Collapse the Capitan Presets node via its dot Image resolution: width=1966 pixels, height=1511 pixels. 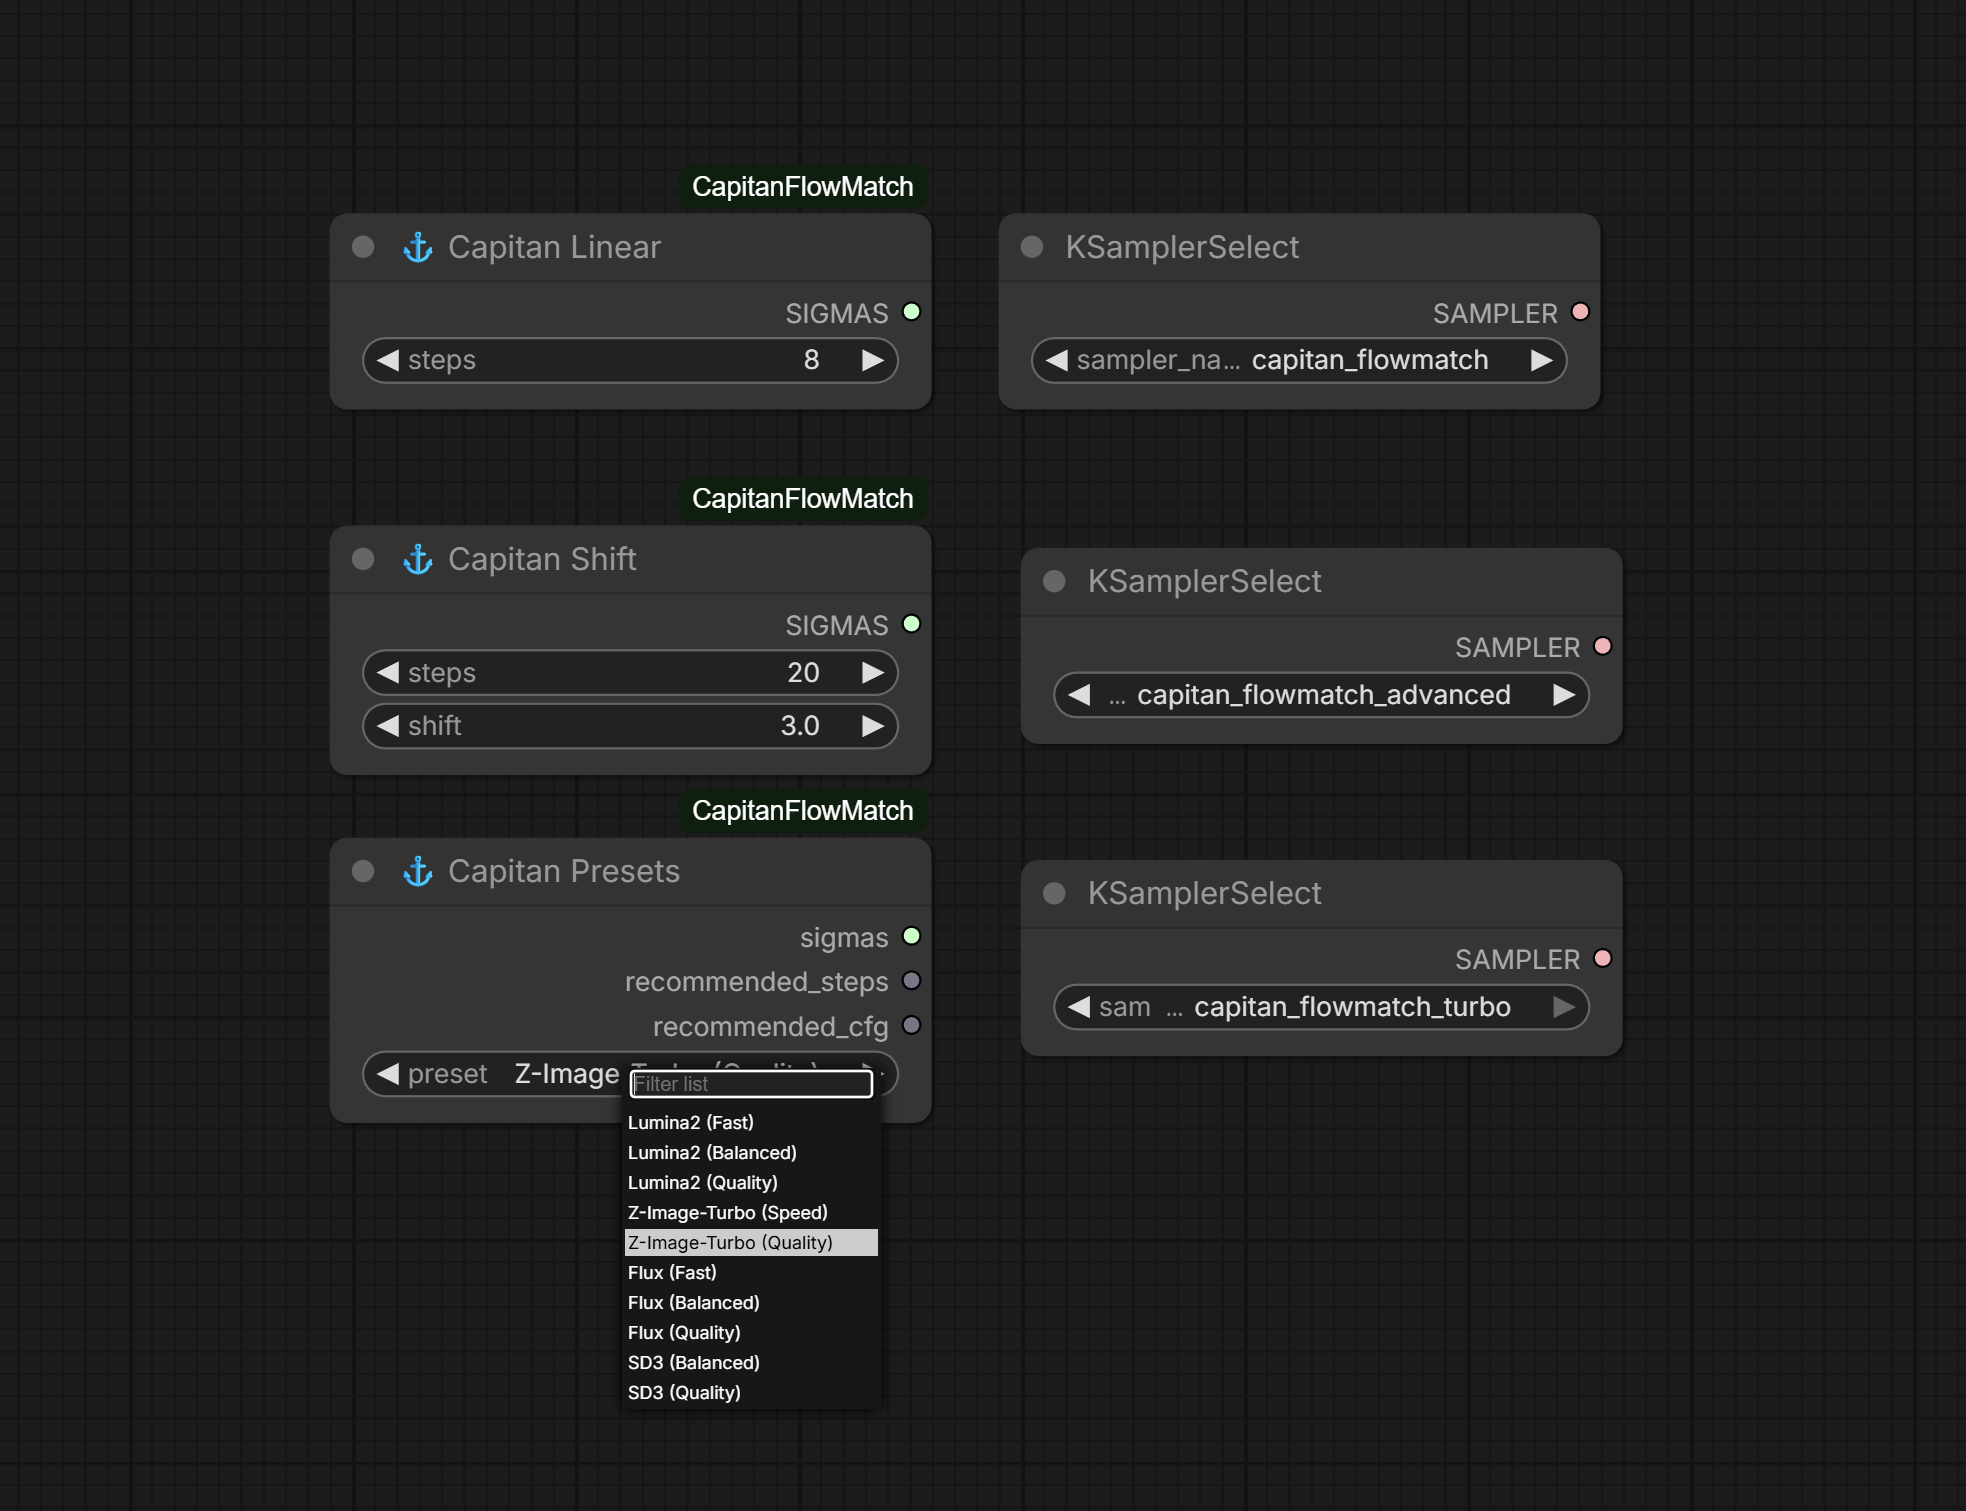coord(363,871)
